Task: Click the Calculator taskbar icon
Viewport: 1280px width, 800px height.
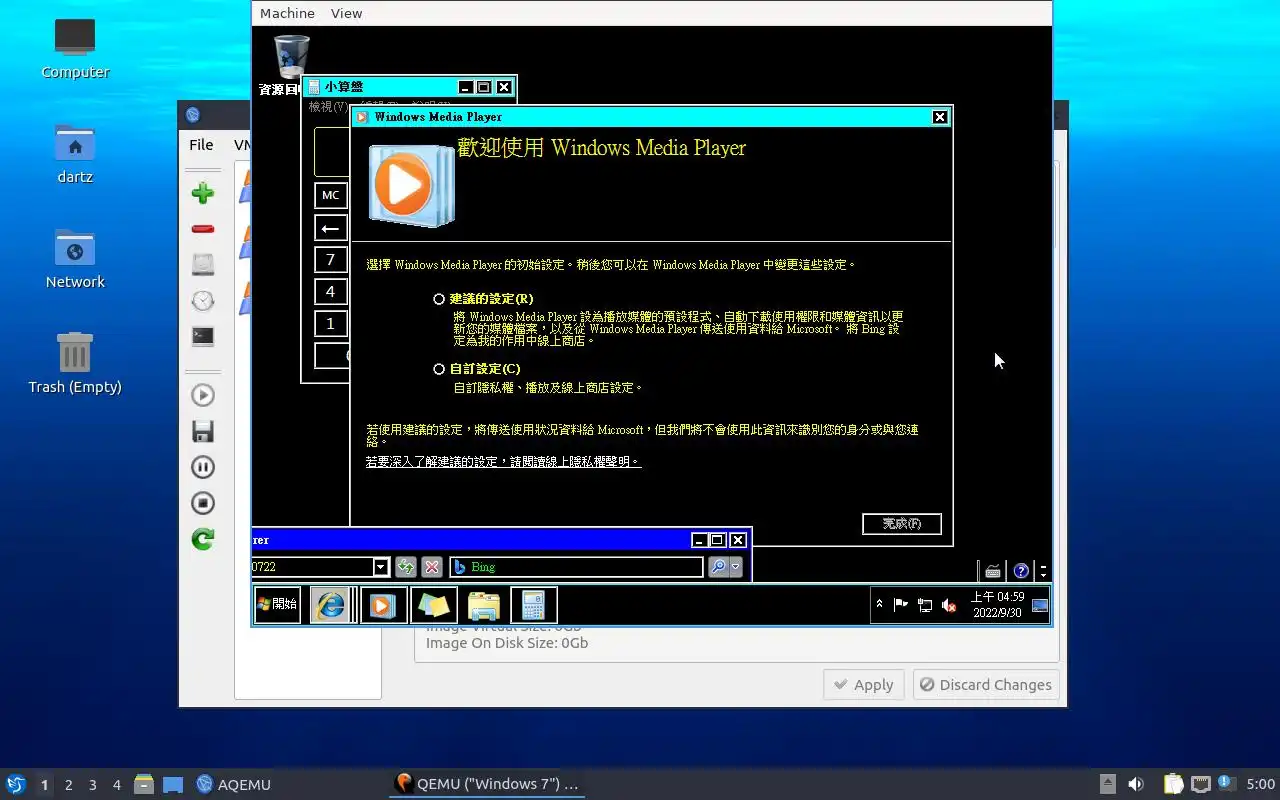Action: [533, 605]
